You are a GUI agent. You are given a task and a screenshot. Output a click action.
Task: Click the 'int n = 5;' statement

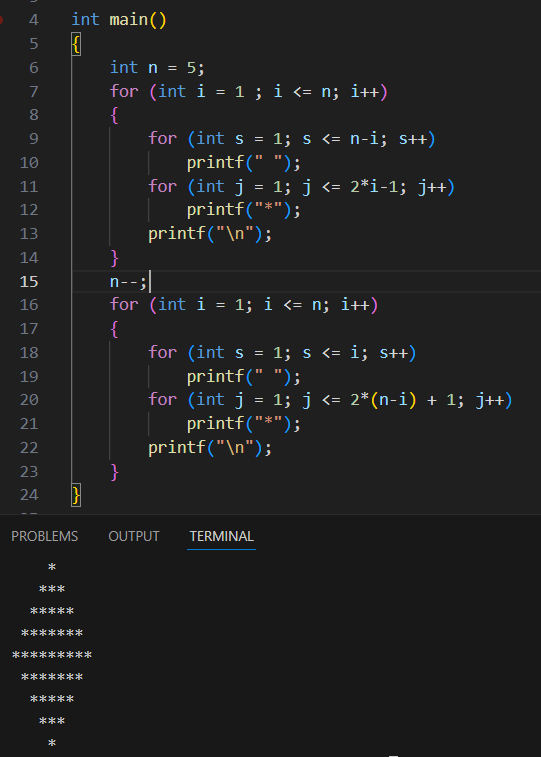click(x=157, y=68)
